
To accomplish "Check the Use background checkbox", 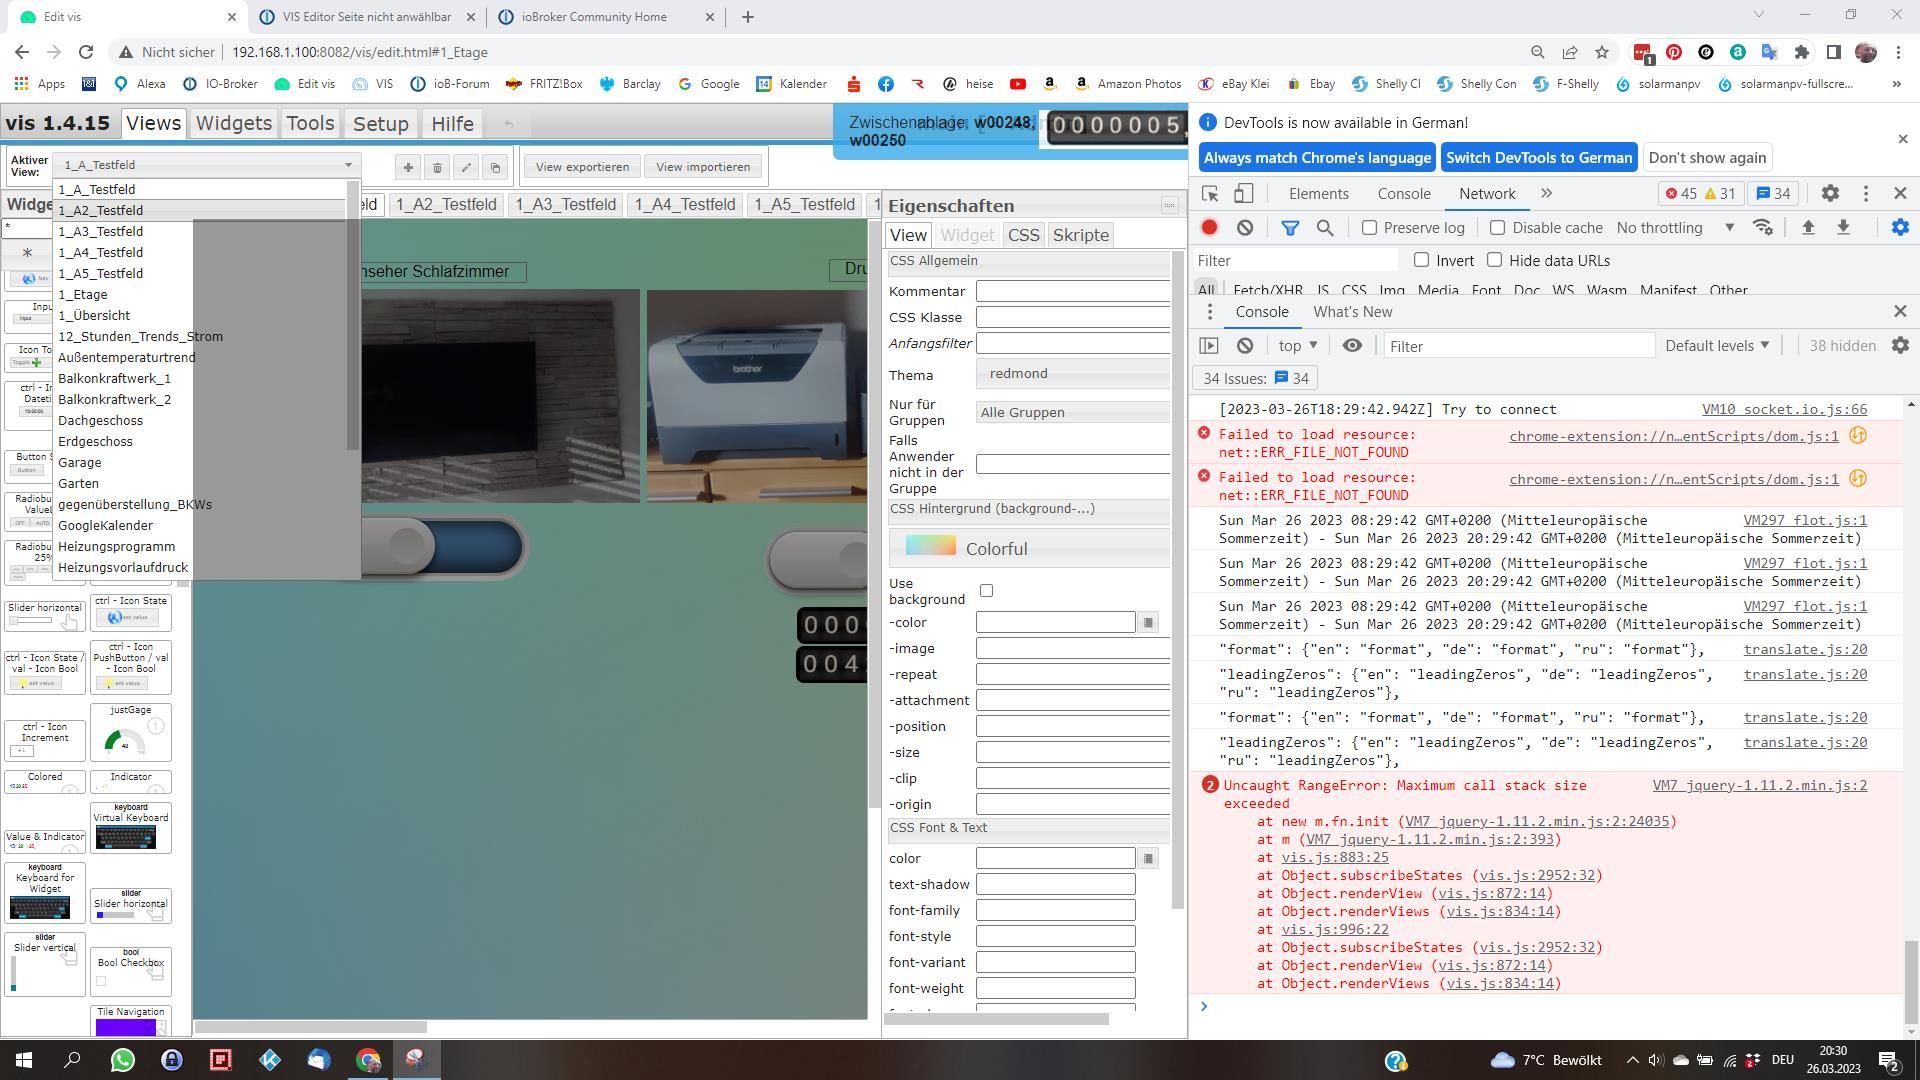I will [986, 591].
